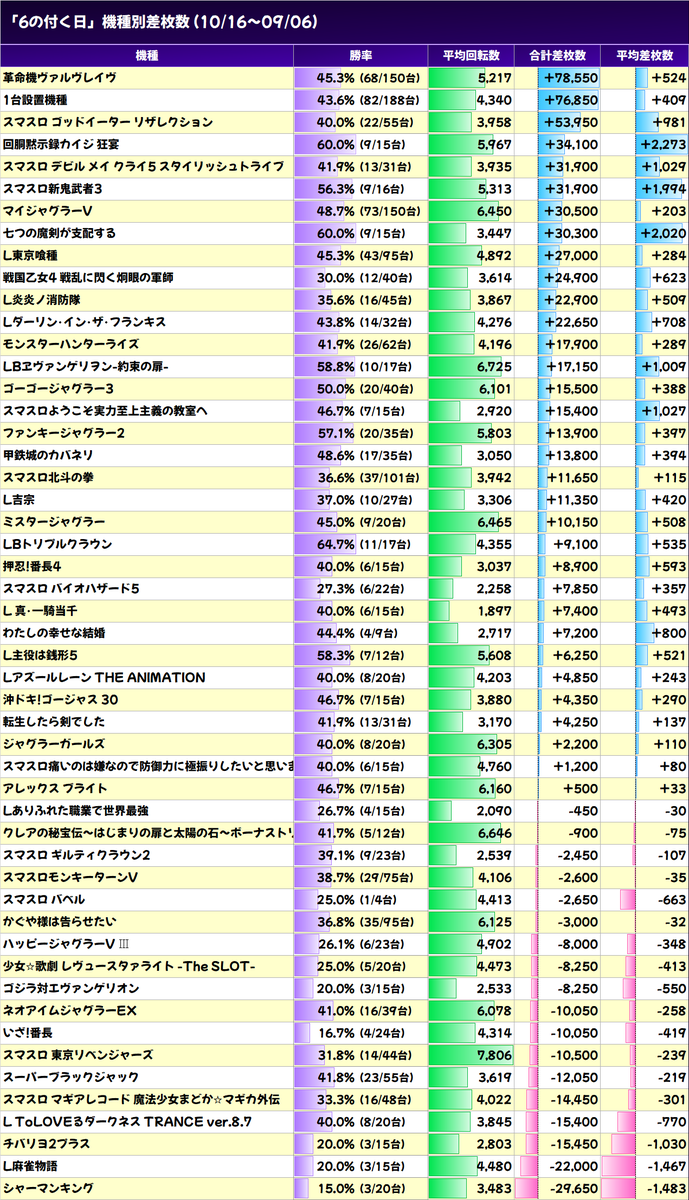Image resolution: width=689 pixels, height=1200 pixels.
Task: Click average spins value 7,806
Action: (x=494, y=1054)
